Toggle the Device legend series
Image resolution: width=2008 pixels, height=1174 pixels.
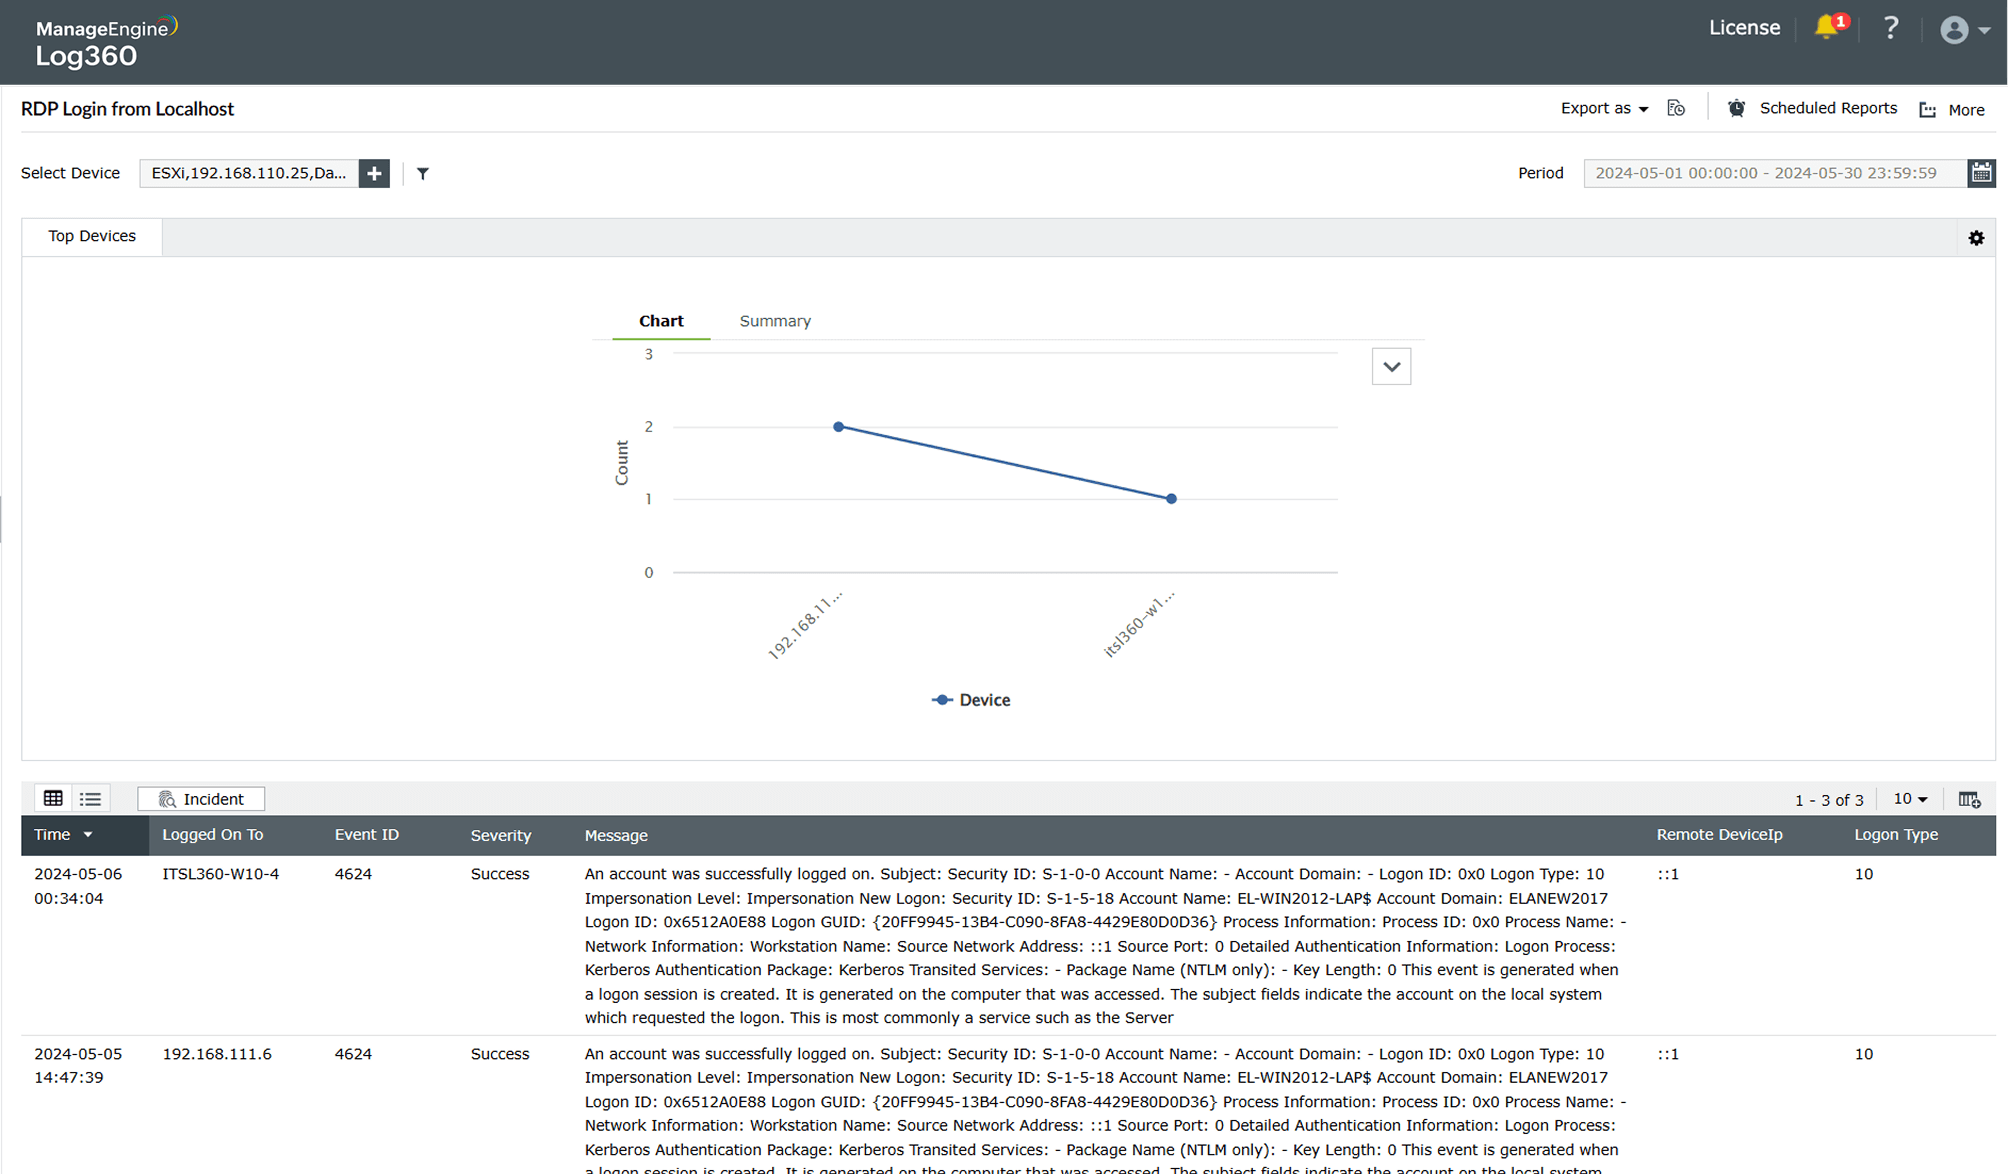pyautogui.click(x=971, y=700)
